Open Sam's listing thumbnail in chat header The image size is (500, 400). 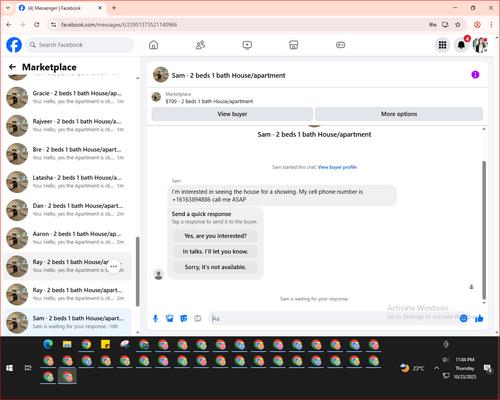pyautogui.click(x=161, y=75)
